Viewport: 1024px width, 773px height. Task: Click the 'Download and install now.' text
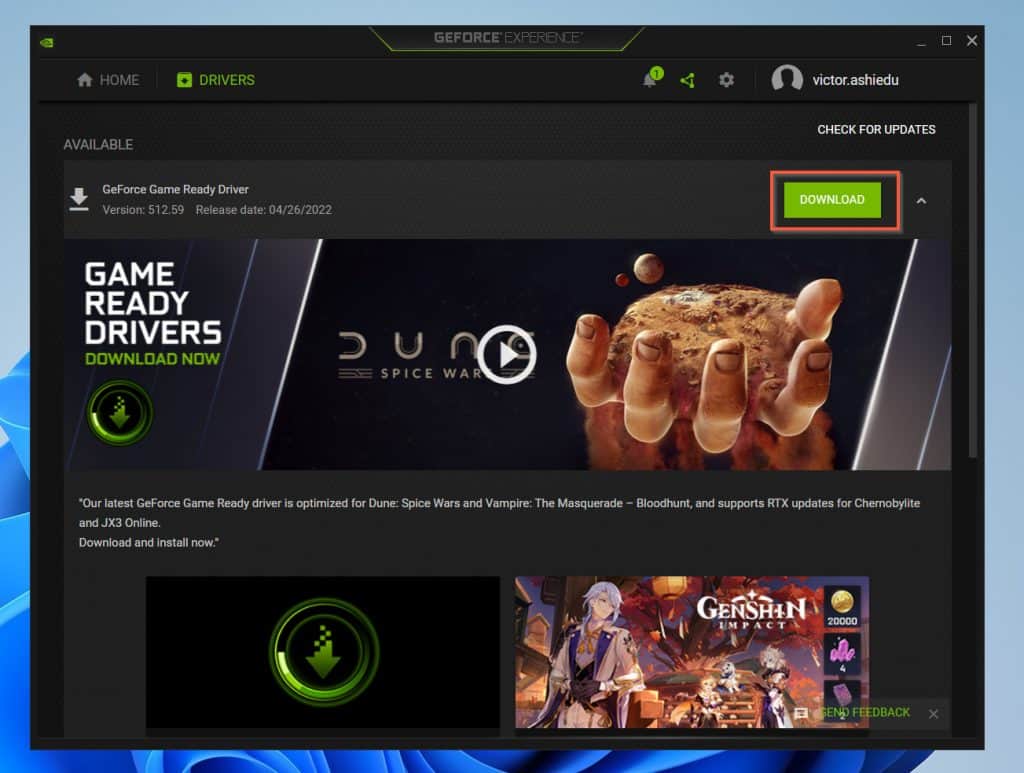pos(149,543)
